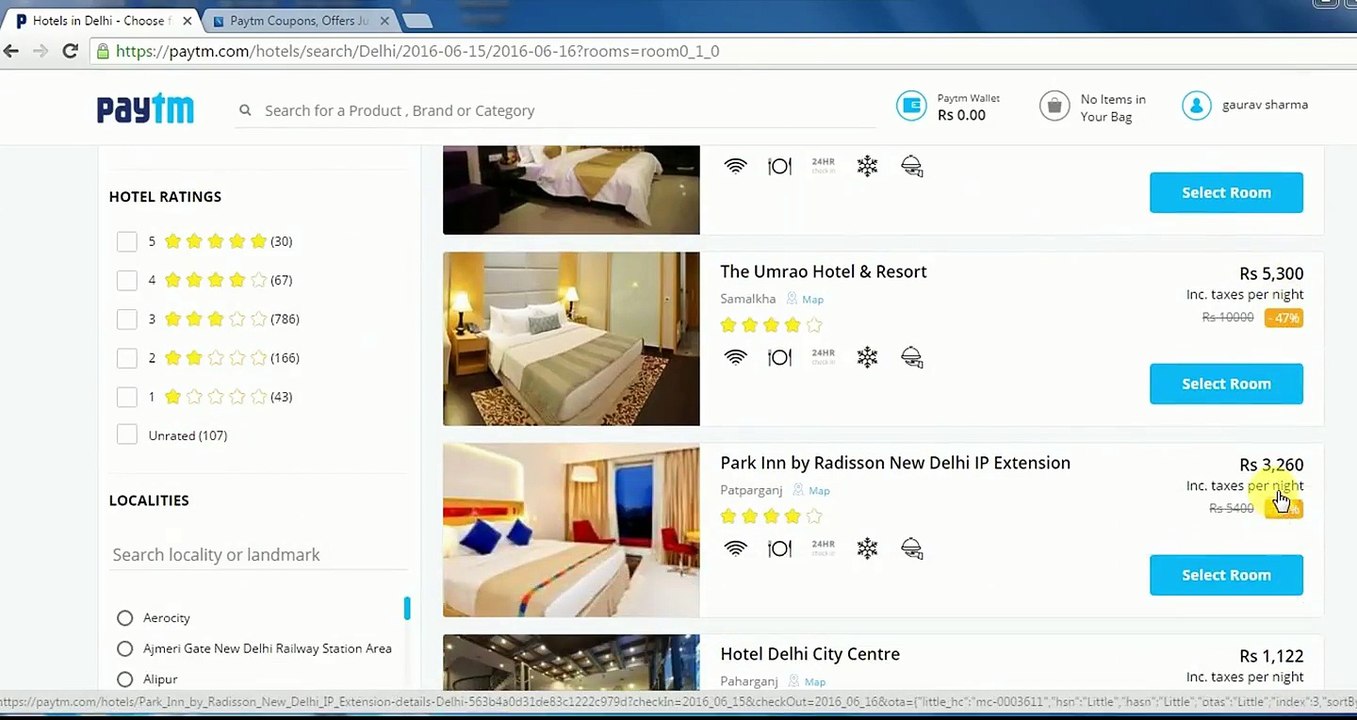Click restaurant amenity icon for Park Inn by Radisson
Viewport: 1357px width, 720px height.
click(x=780, y=548)
